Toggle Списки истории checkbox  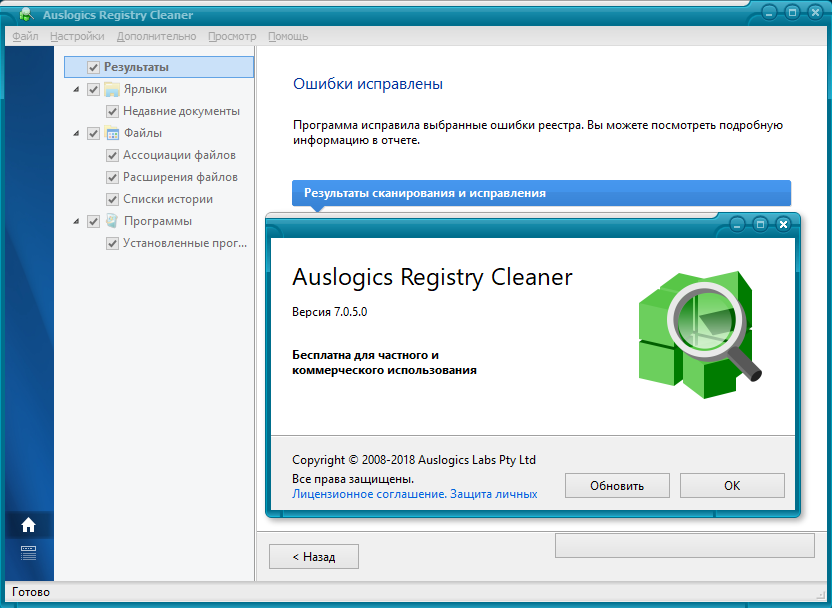pyautogui.click(x=112, y=199)
